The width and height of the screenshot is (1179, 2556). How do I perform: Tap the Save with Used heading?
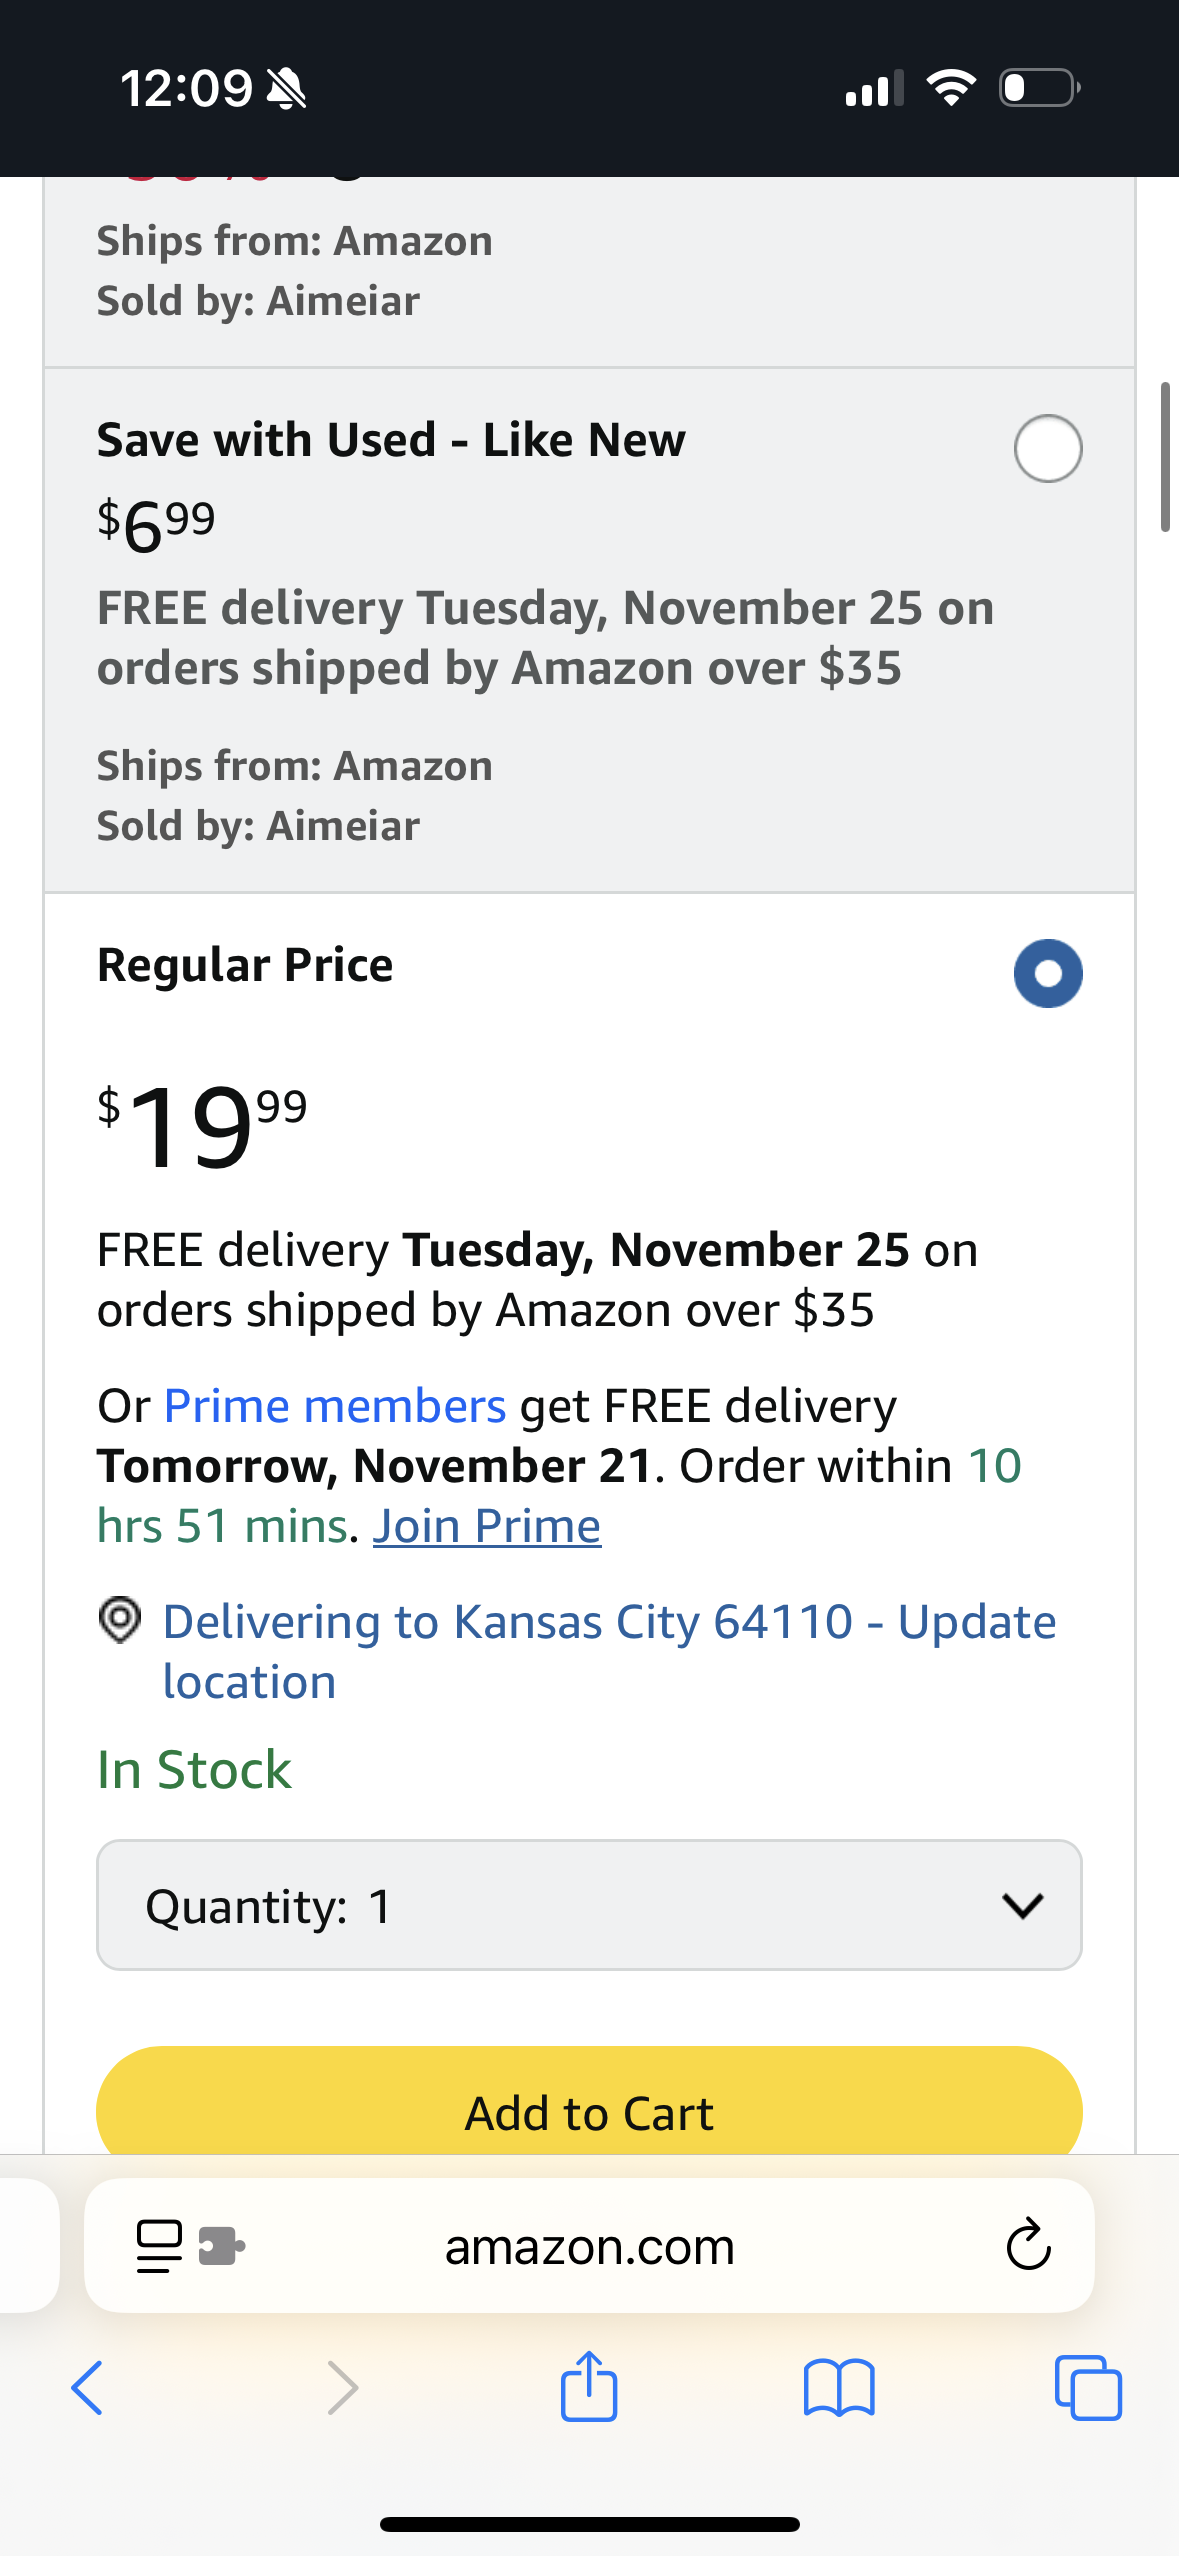(391, 440)
